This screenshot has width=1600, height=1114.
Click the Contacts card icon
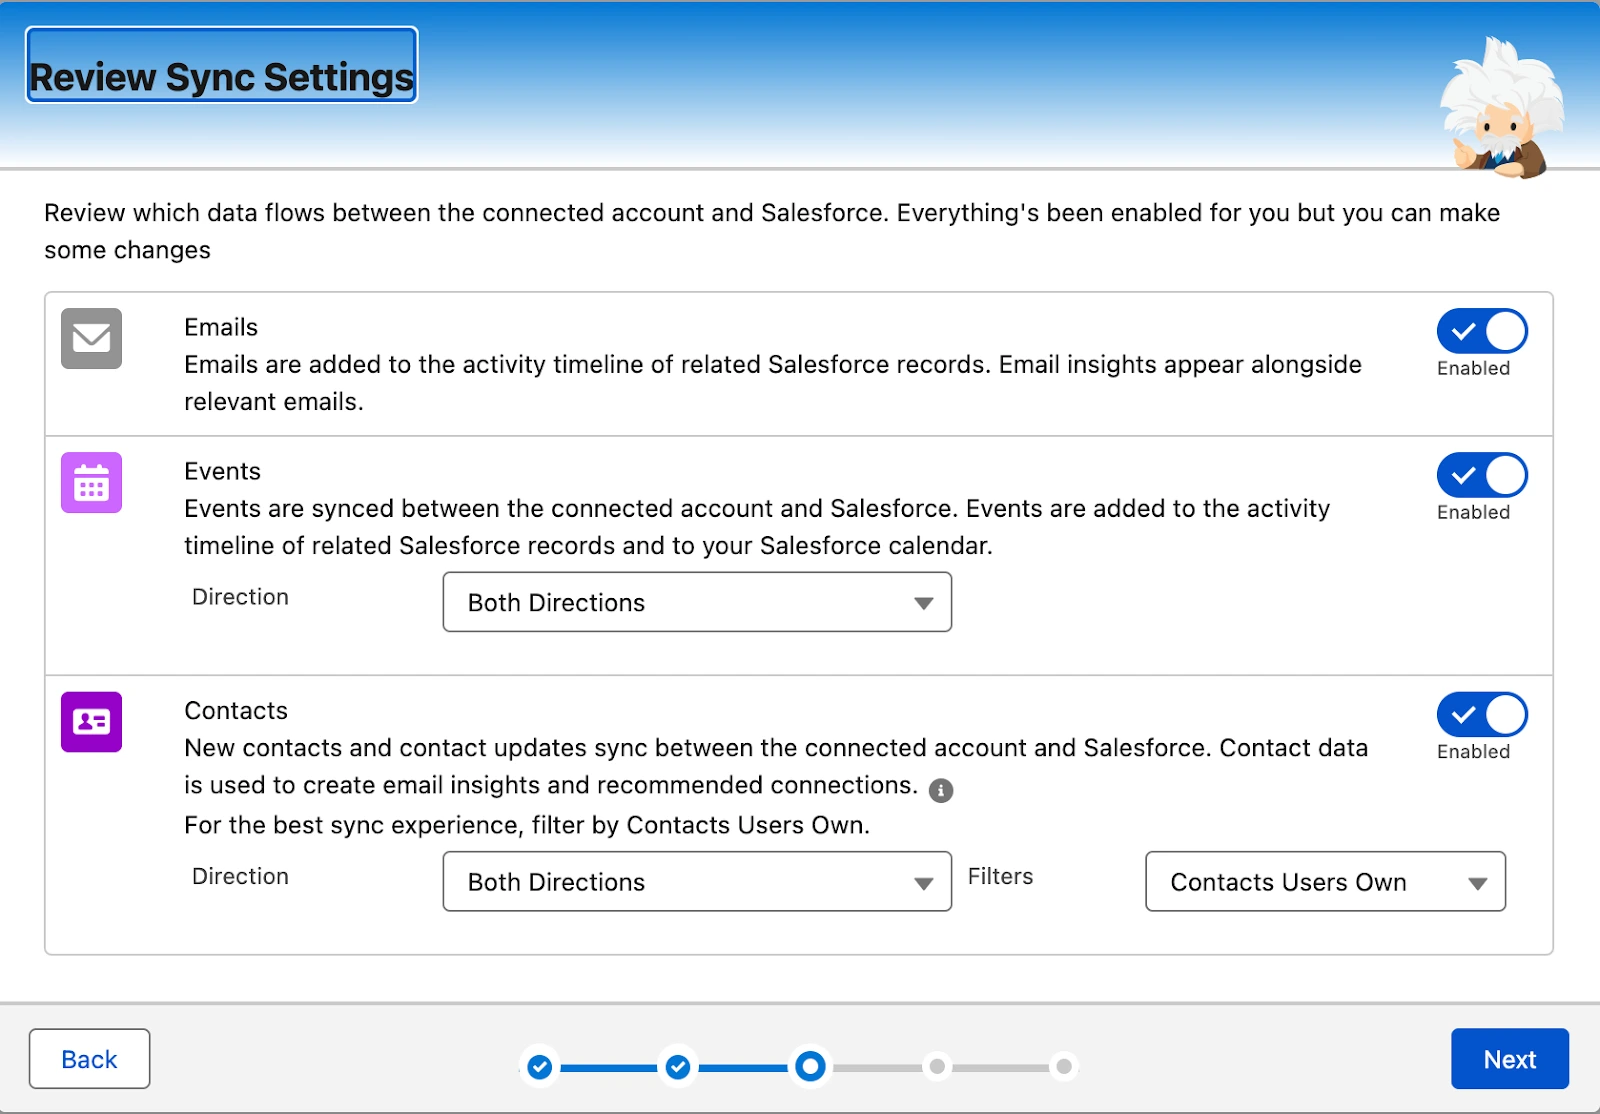[91, 721]
